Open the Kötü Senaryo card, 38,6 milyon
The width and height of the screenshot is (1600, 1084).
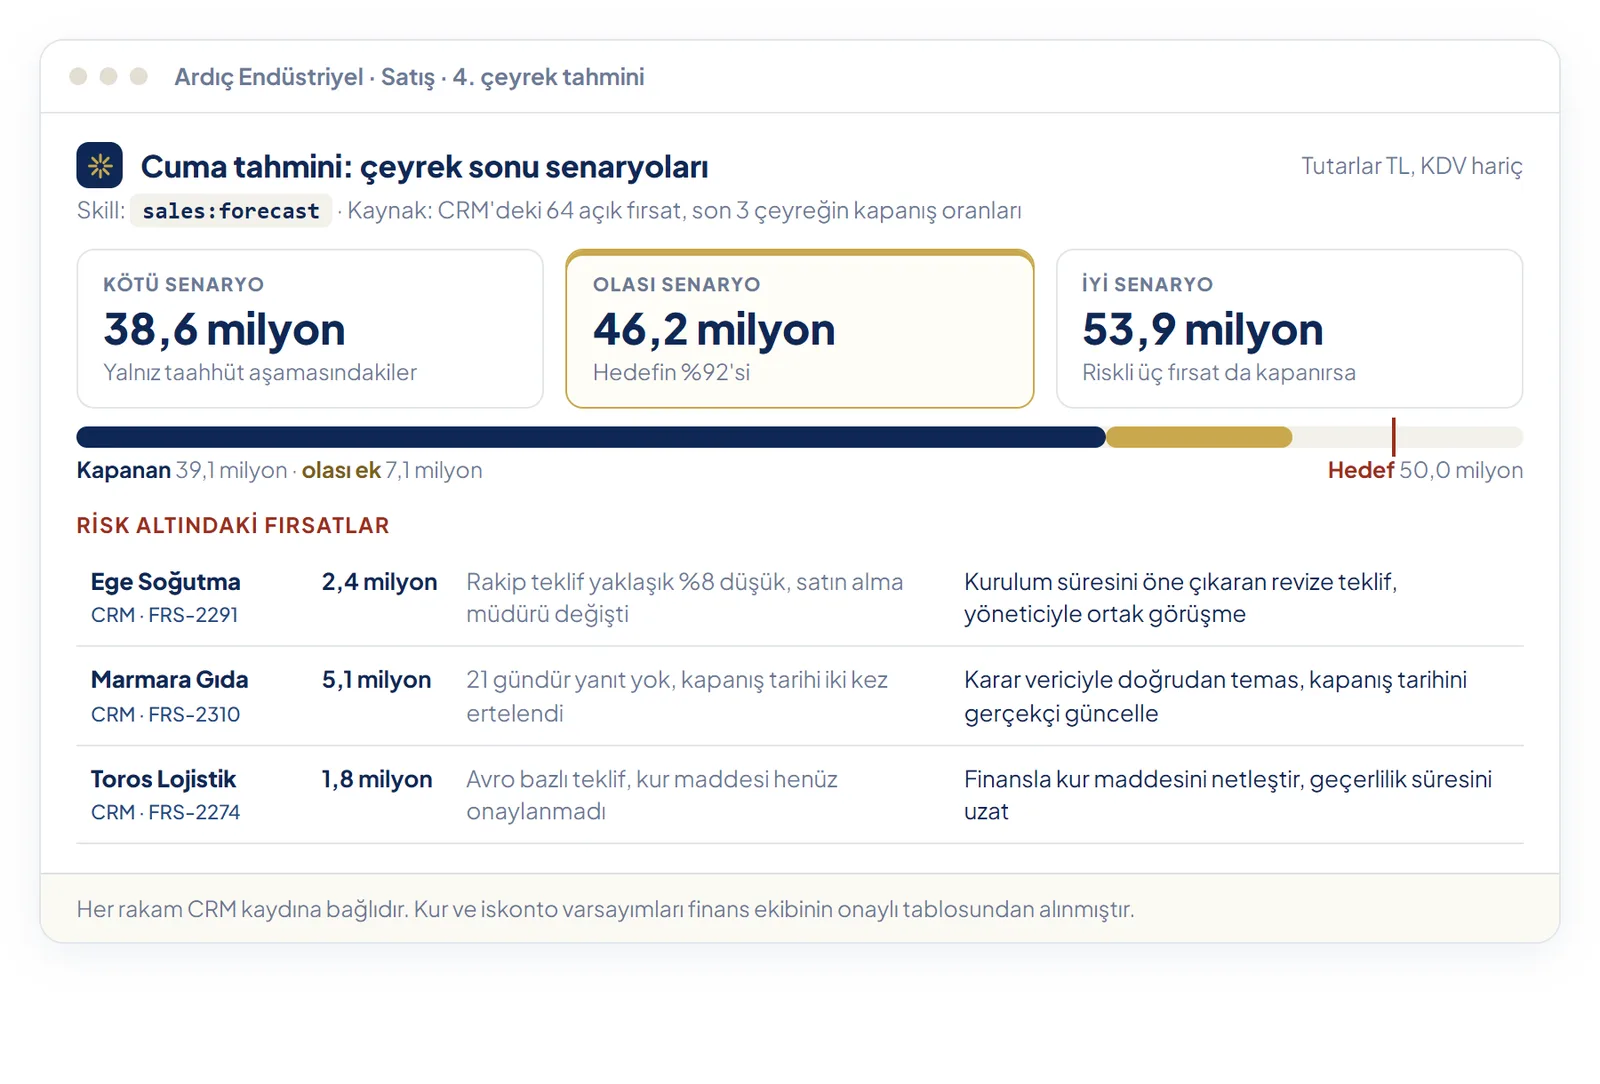[310, 329]
